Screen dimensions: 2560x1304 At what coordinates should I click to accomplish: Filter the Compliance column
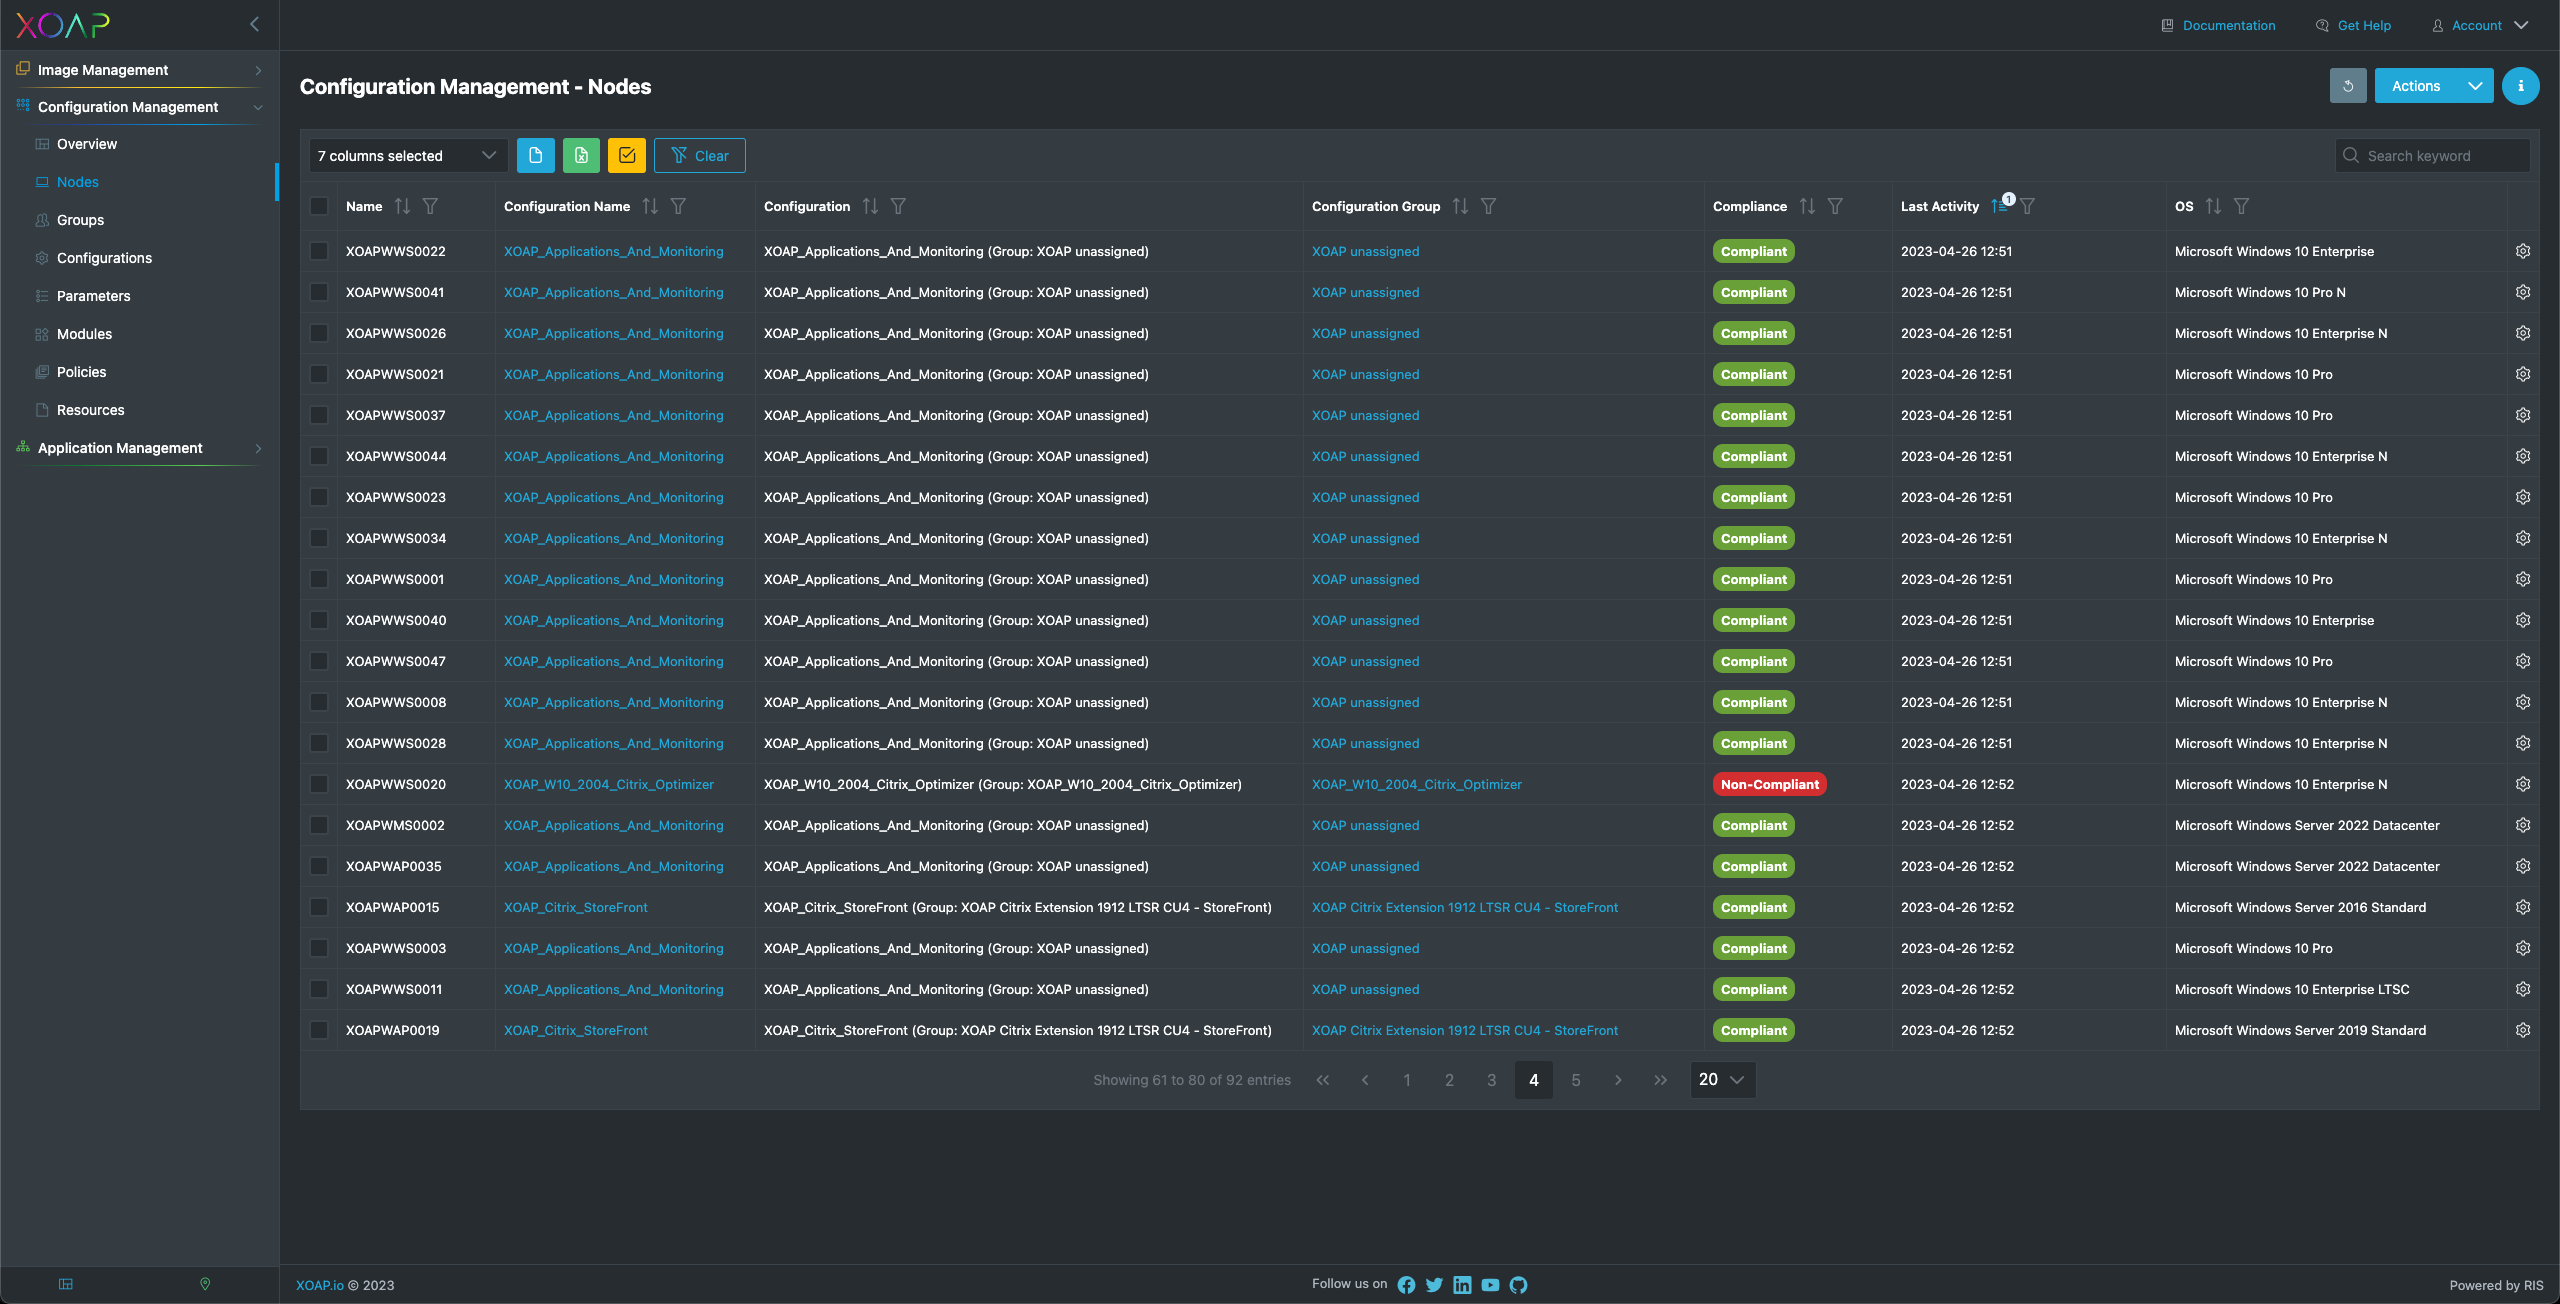pos(1835,206)
